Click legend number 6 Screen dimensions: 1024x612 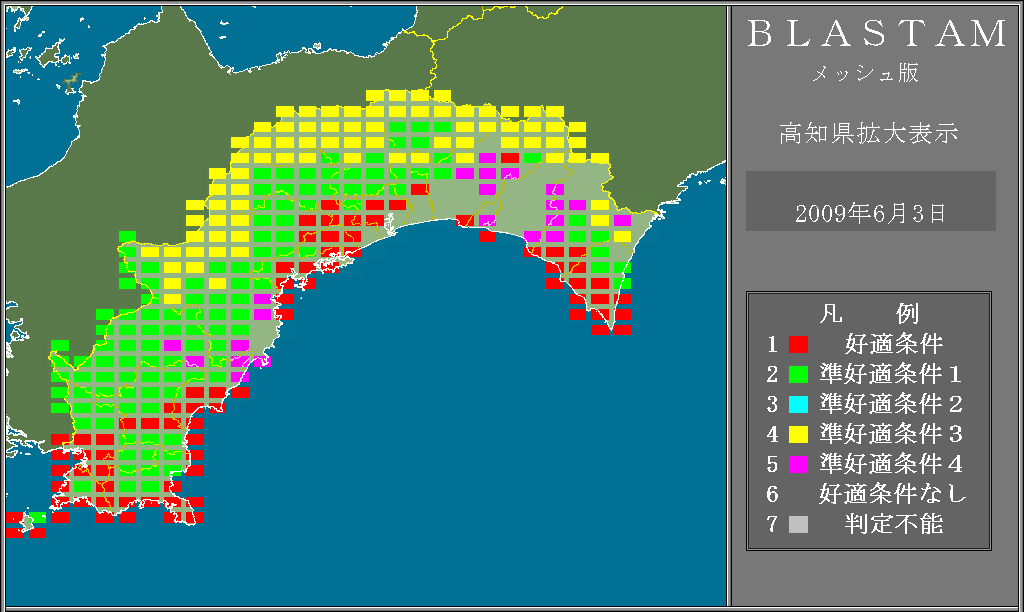[773, 494]
